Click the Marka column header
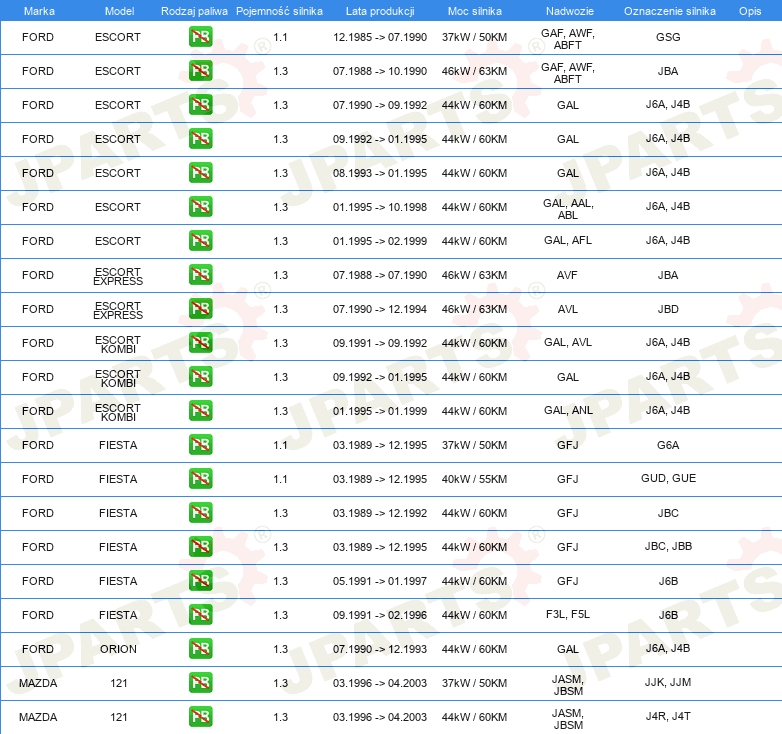 click(x=39, y=11)
